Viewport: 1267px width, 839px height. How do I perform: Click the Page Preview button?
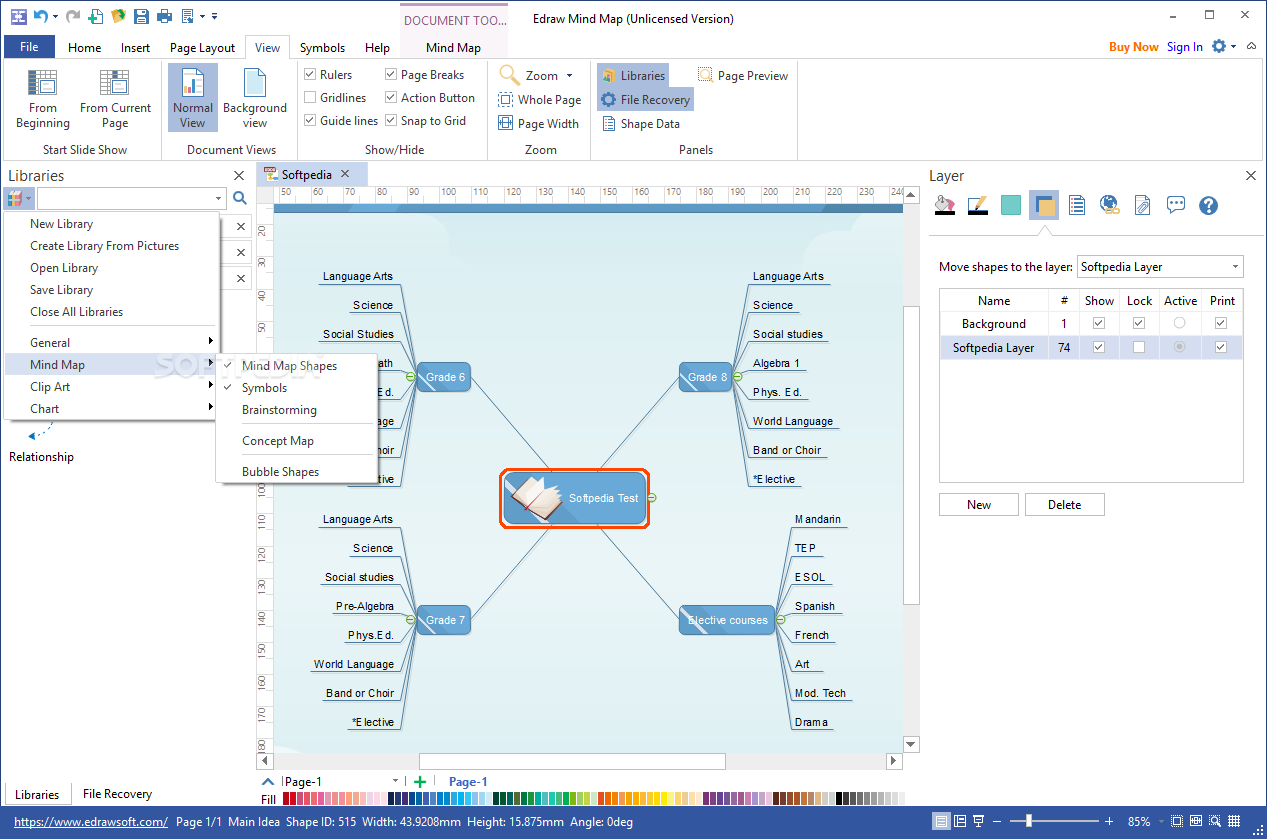[x=743, y=75]
